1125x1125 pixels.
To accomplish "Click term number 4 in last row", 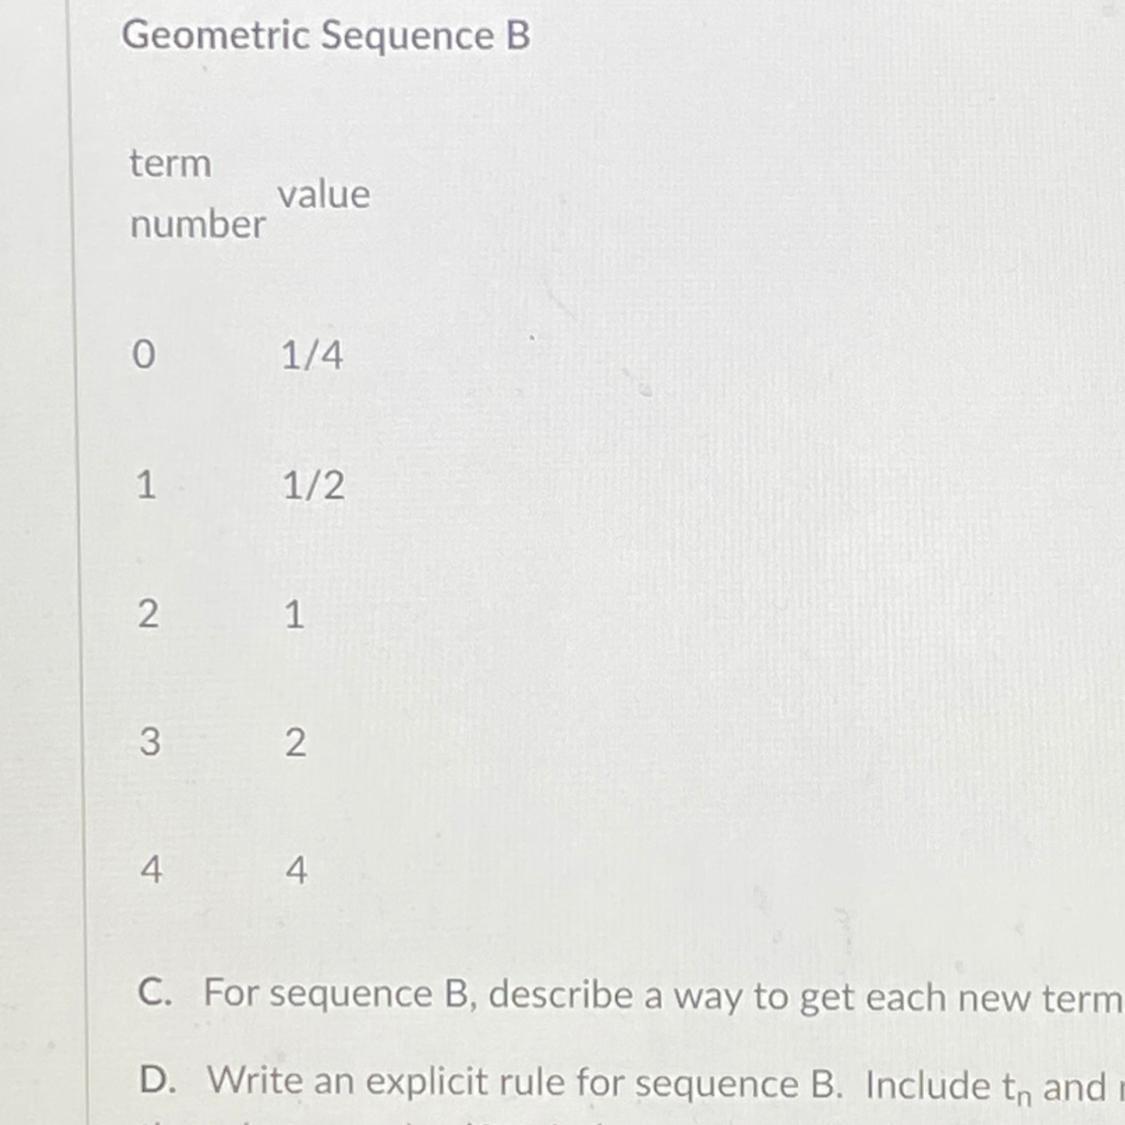I will 151,870.
